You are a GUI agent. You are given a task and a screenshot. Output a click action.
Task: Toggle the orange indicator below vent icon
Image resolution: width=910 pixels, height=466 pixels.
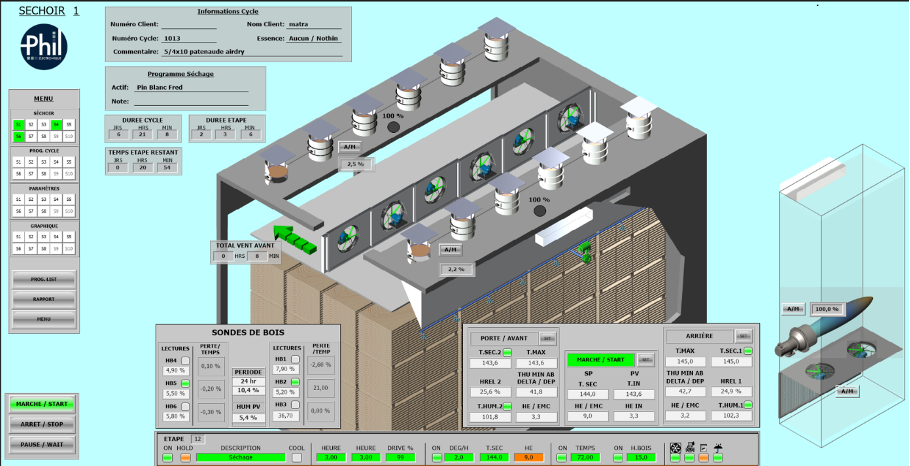(703, 458)
